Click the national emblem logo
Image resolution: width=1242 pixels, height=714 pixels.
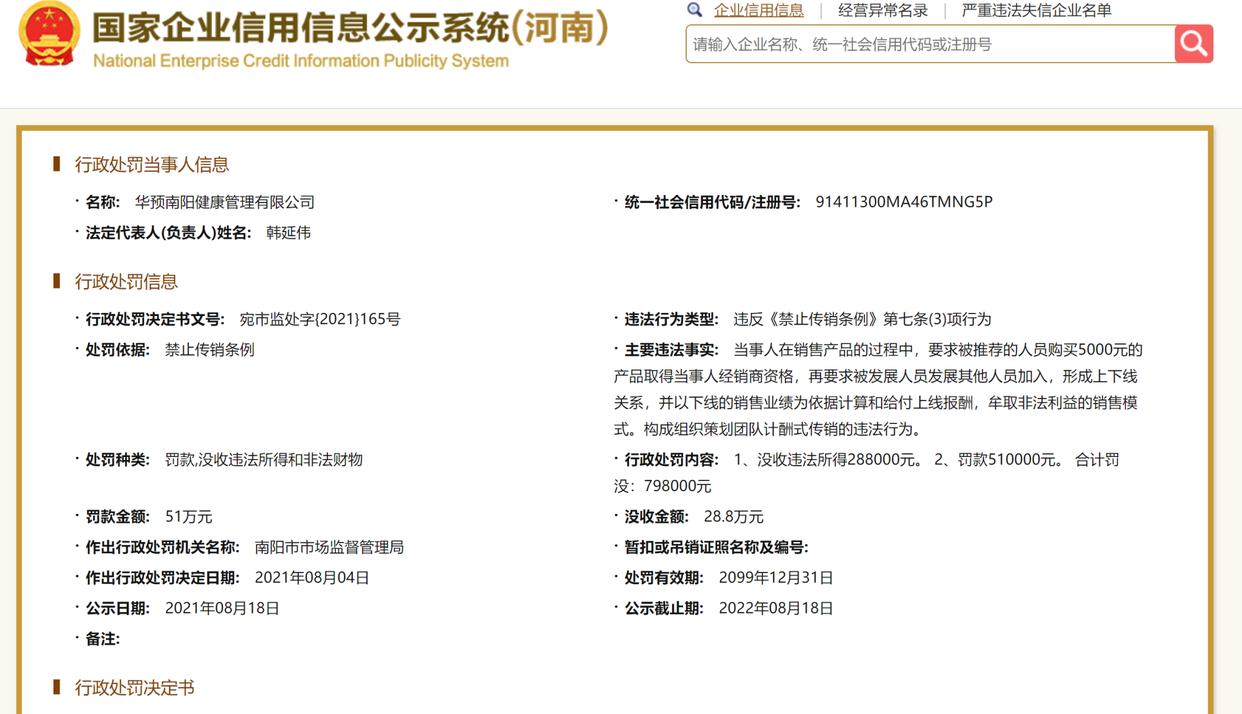[x=49, y=33]
